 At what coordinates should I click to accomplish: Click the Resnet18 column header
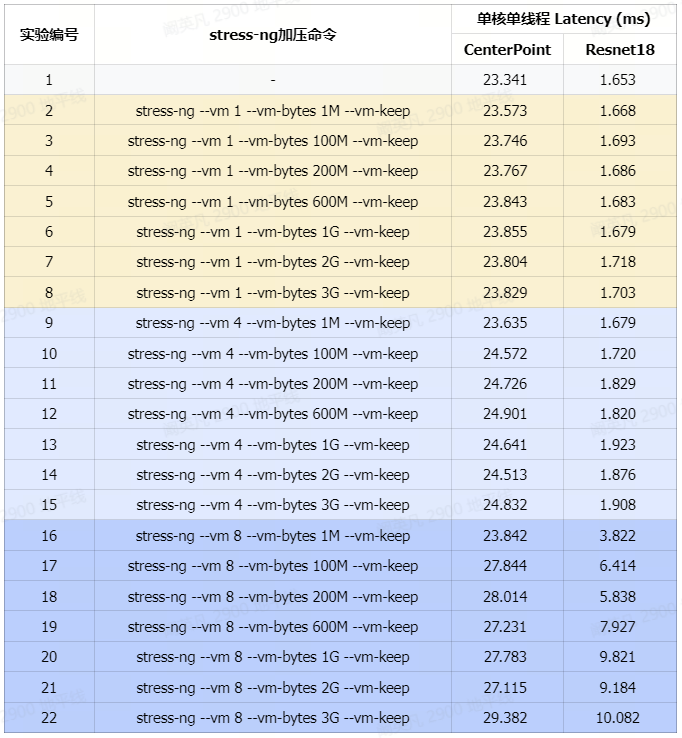619,49
